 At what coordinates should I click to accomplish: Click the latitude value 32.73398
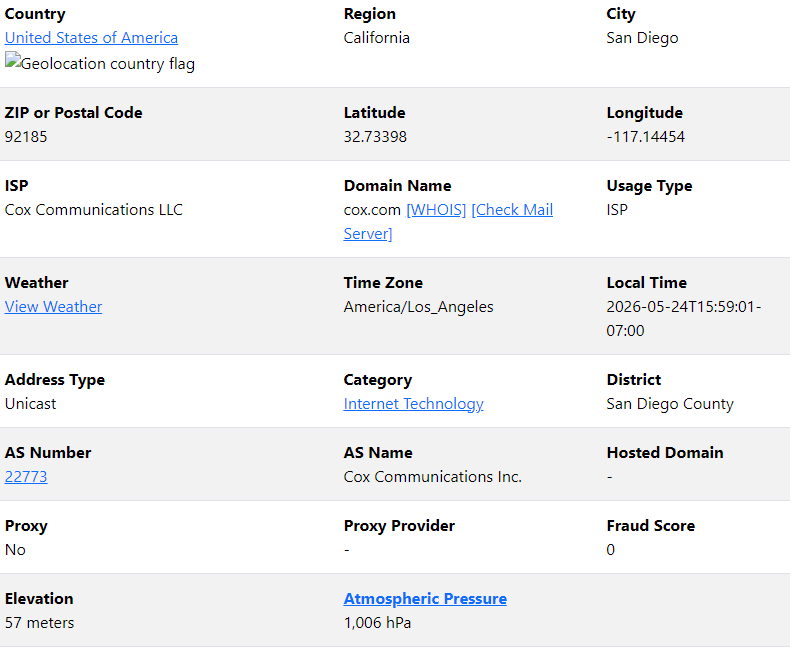(375, 137)
